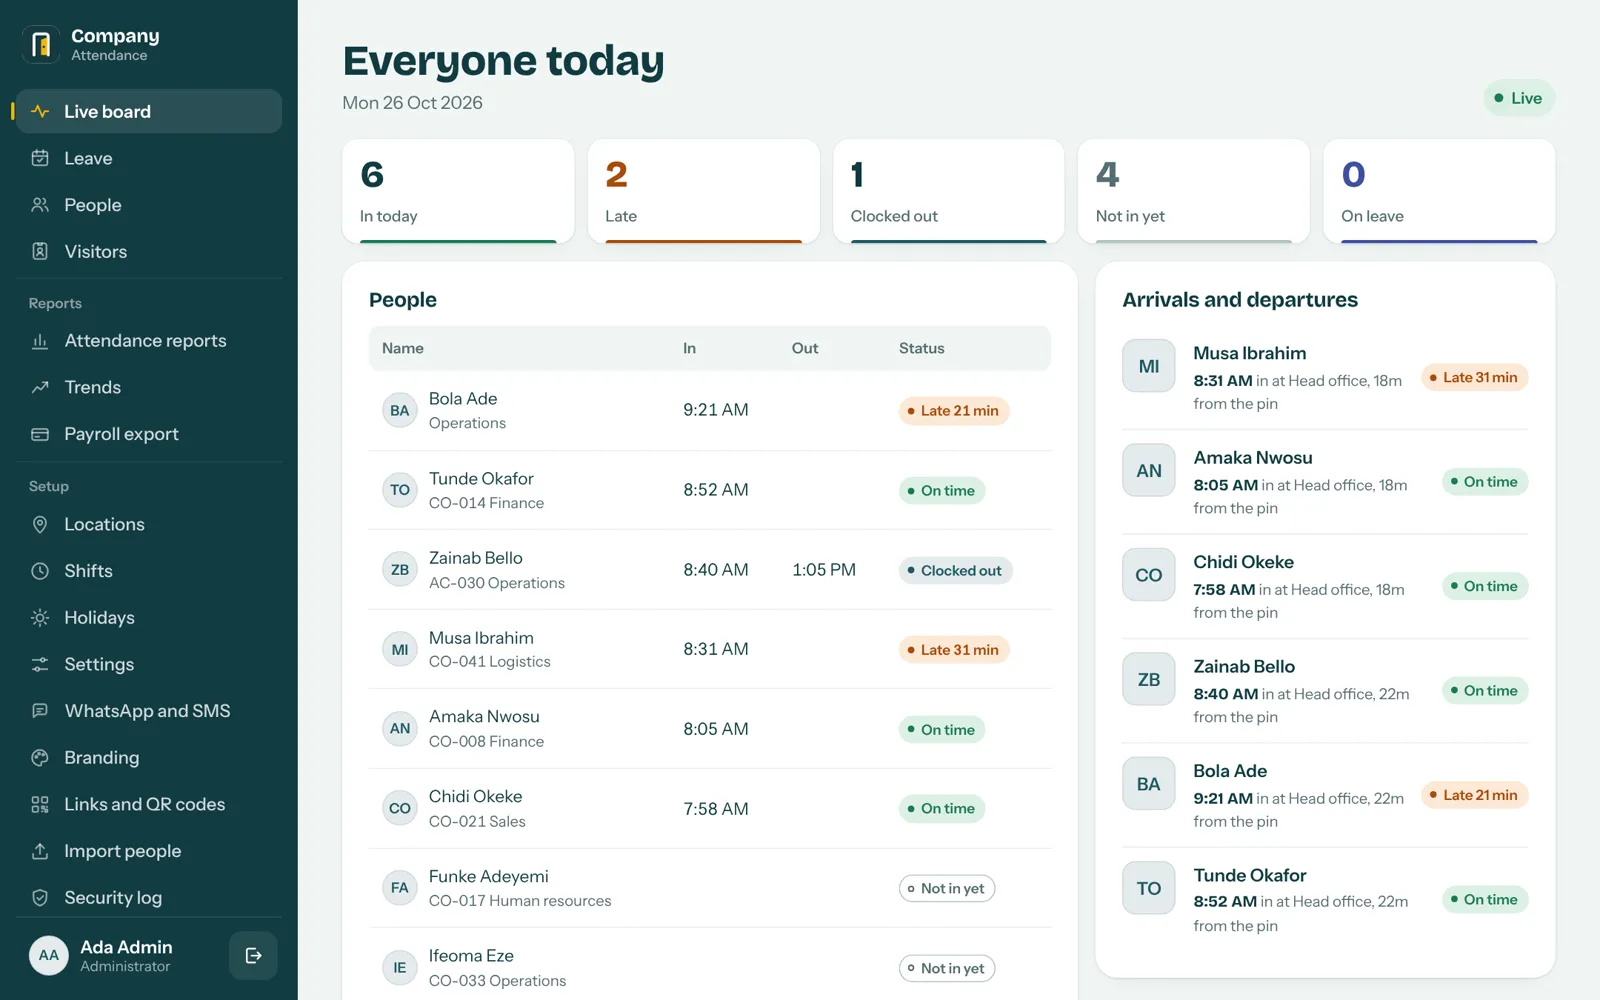Open the Leave menu item
This screenshot has width=1600, height=1000.
(148, 158)
